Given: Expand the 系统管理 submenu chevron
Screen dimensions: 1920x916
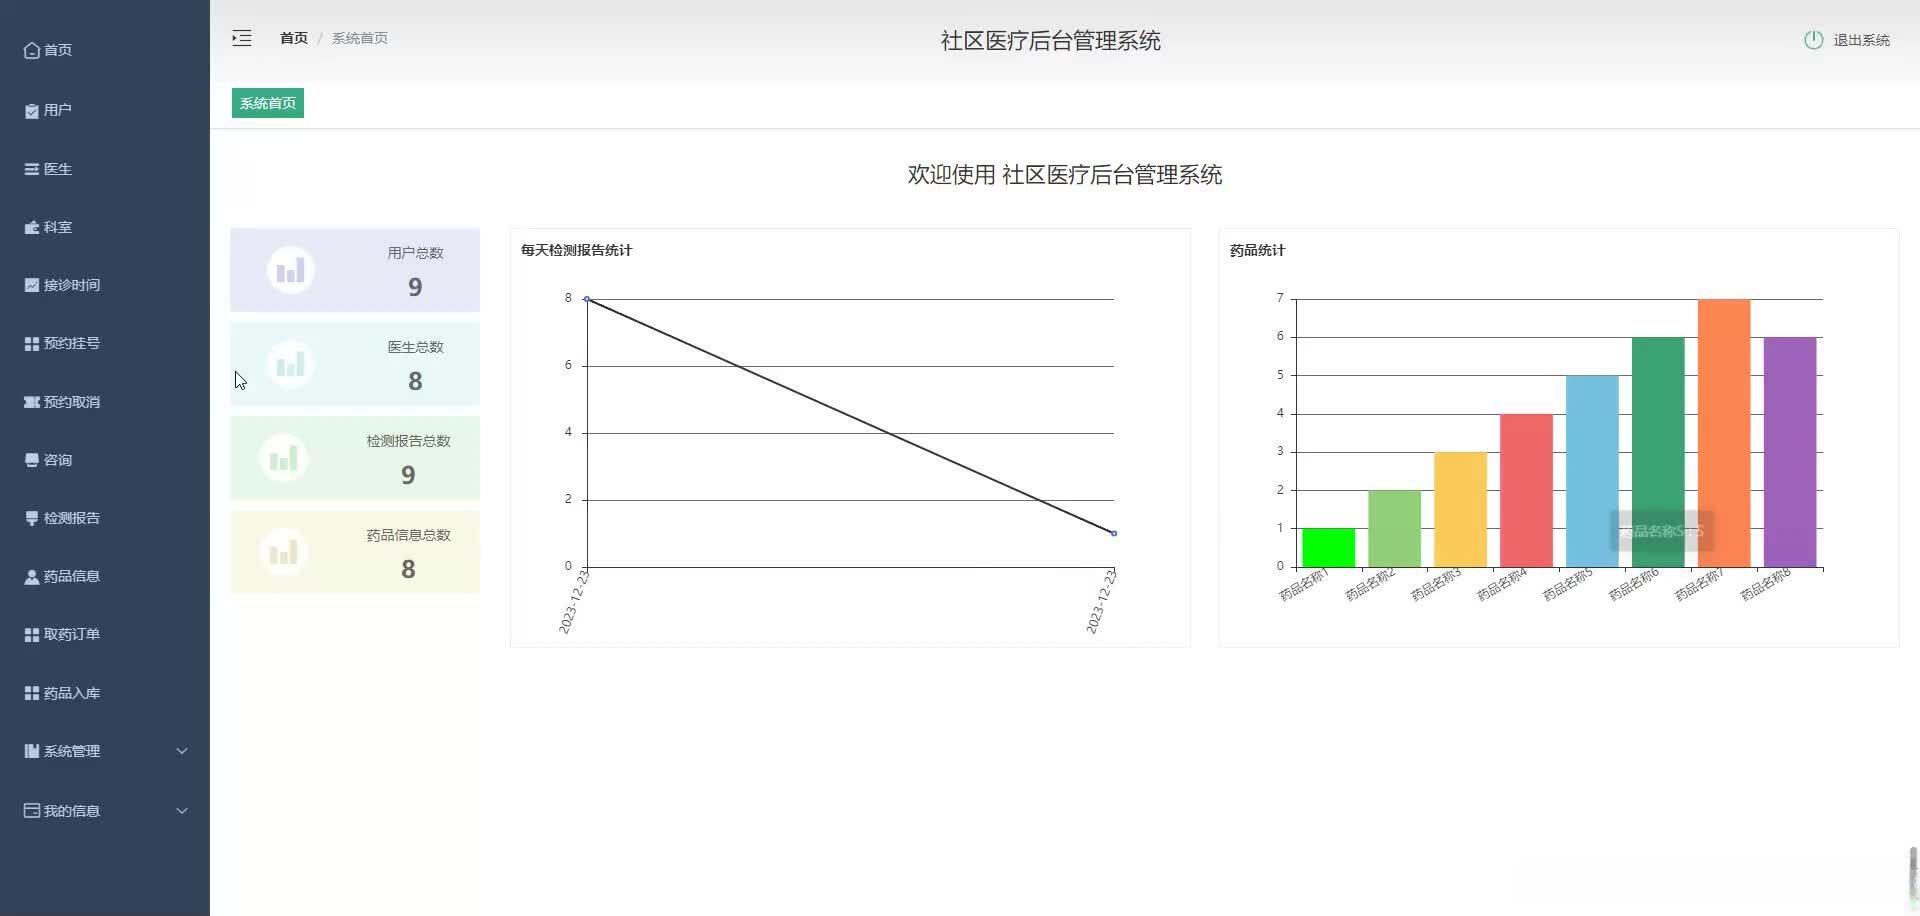Looking at the screenshot, I should pos(182,751).
